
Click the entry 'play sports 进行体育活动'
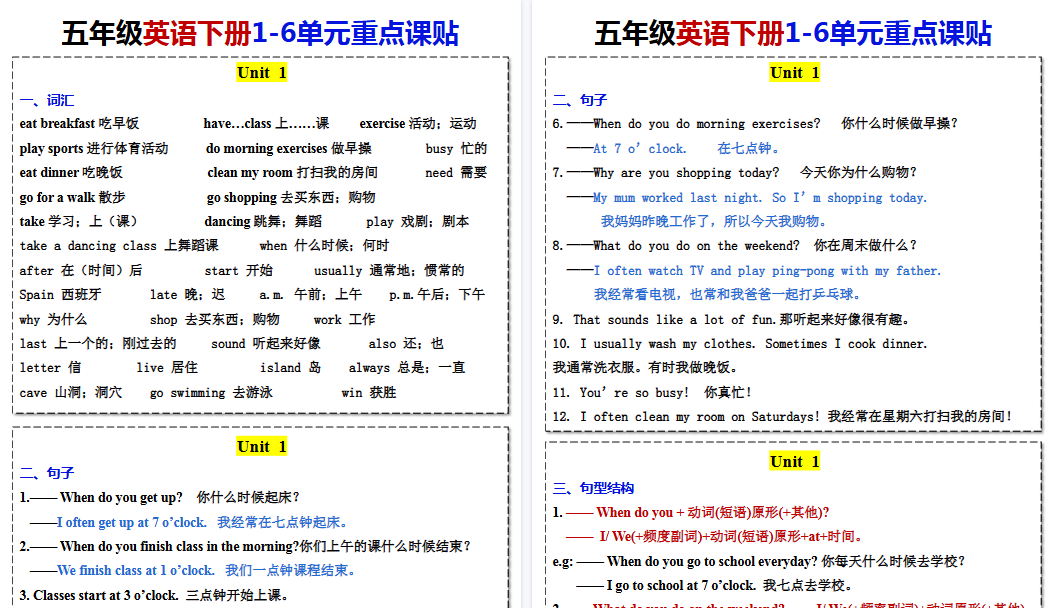click(94, 148)
